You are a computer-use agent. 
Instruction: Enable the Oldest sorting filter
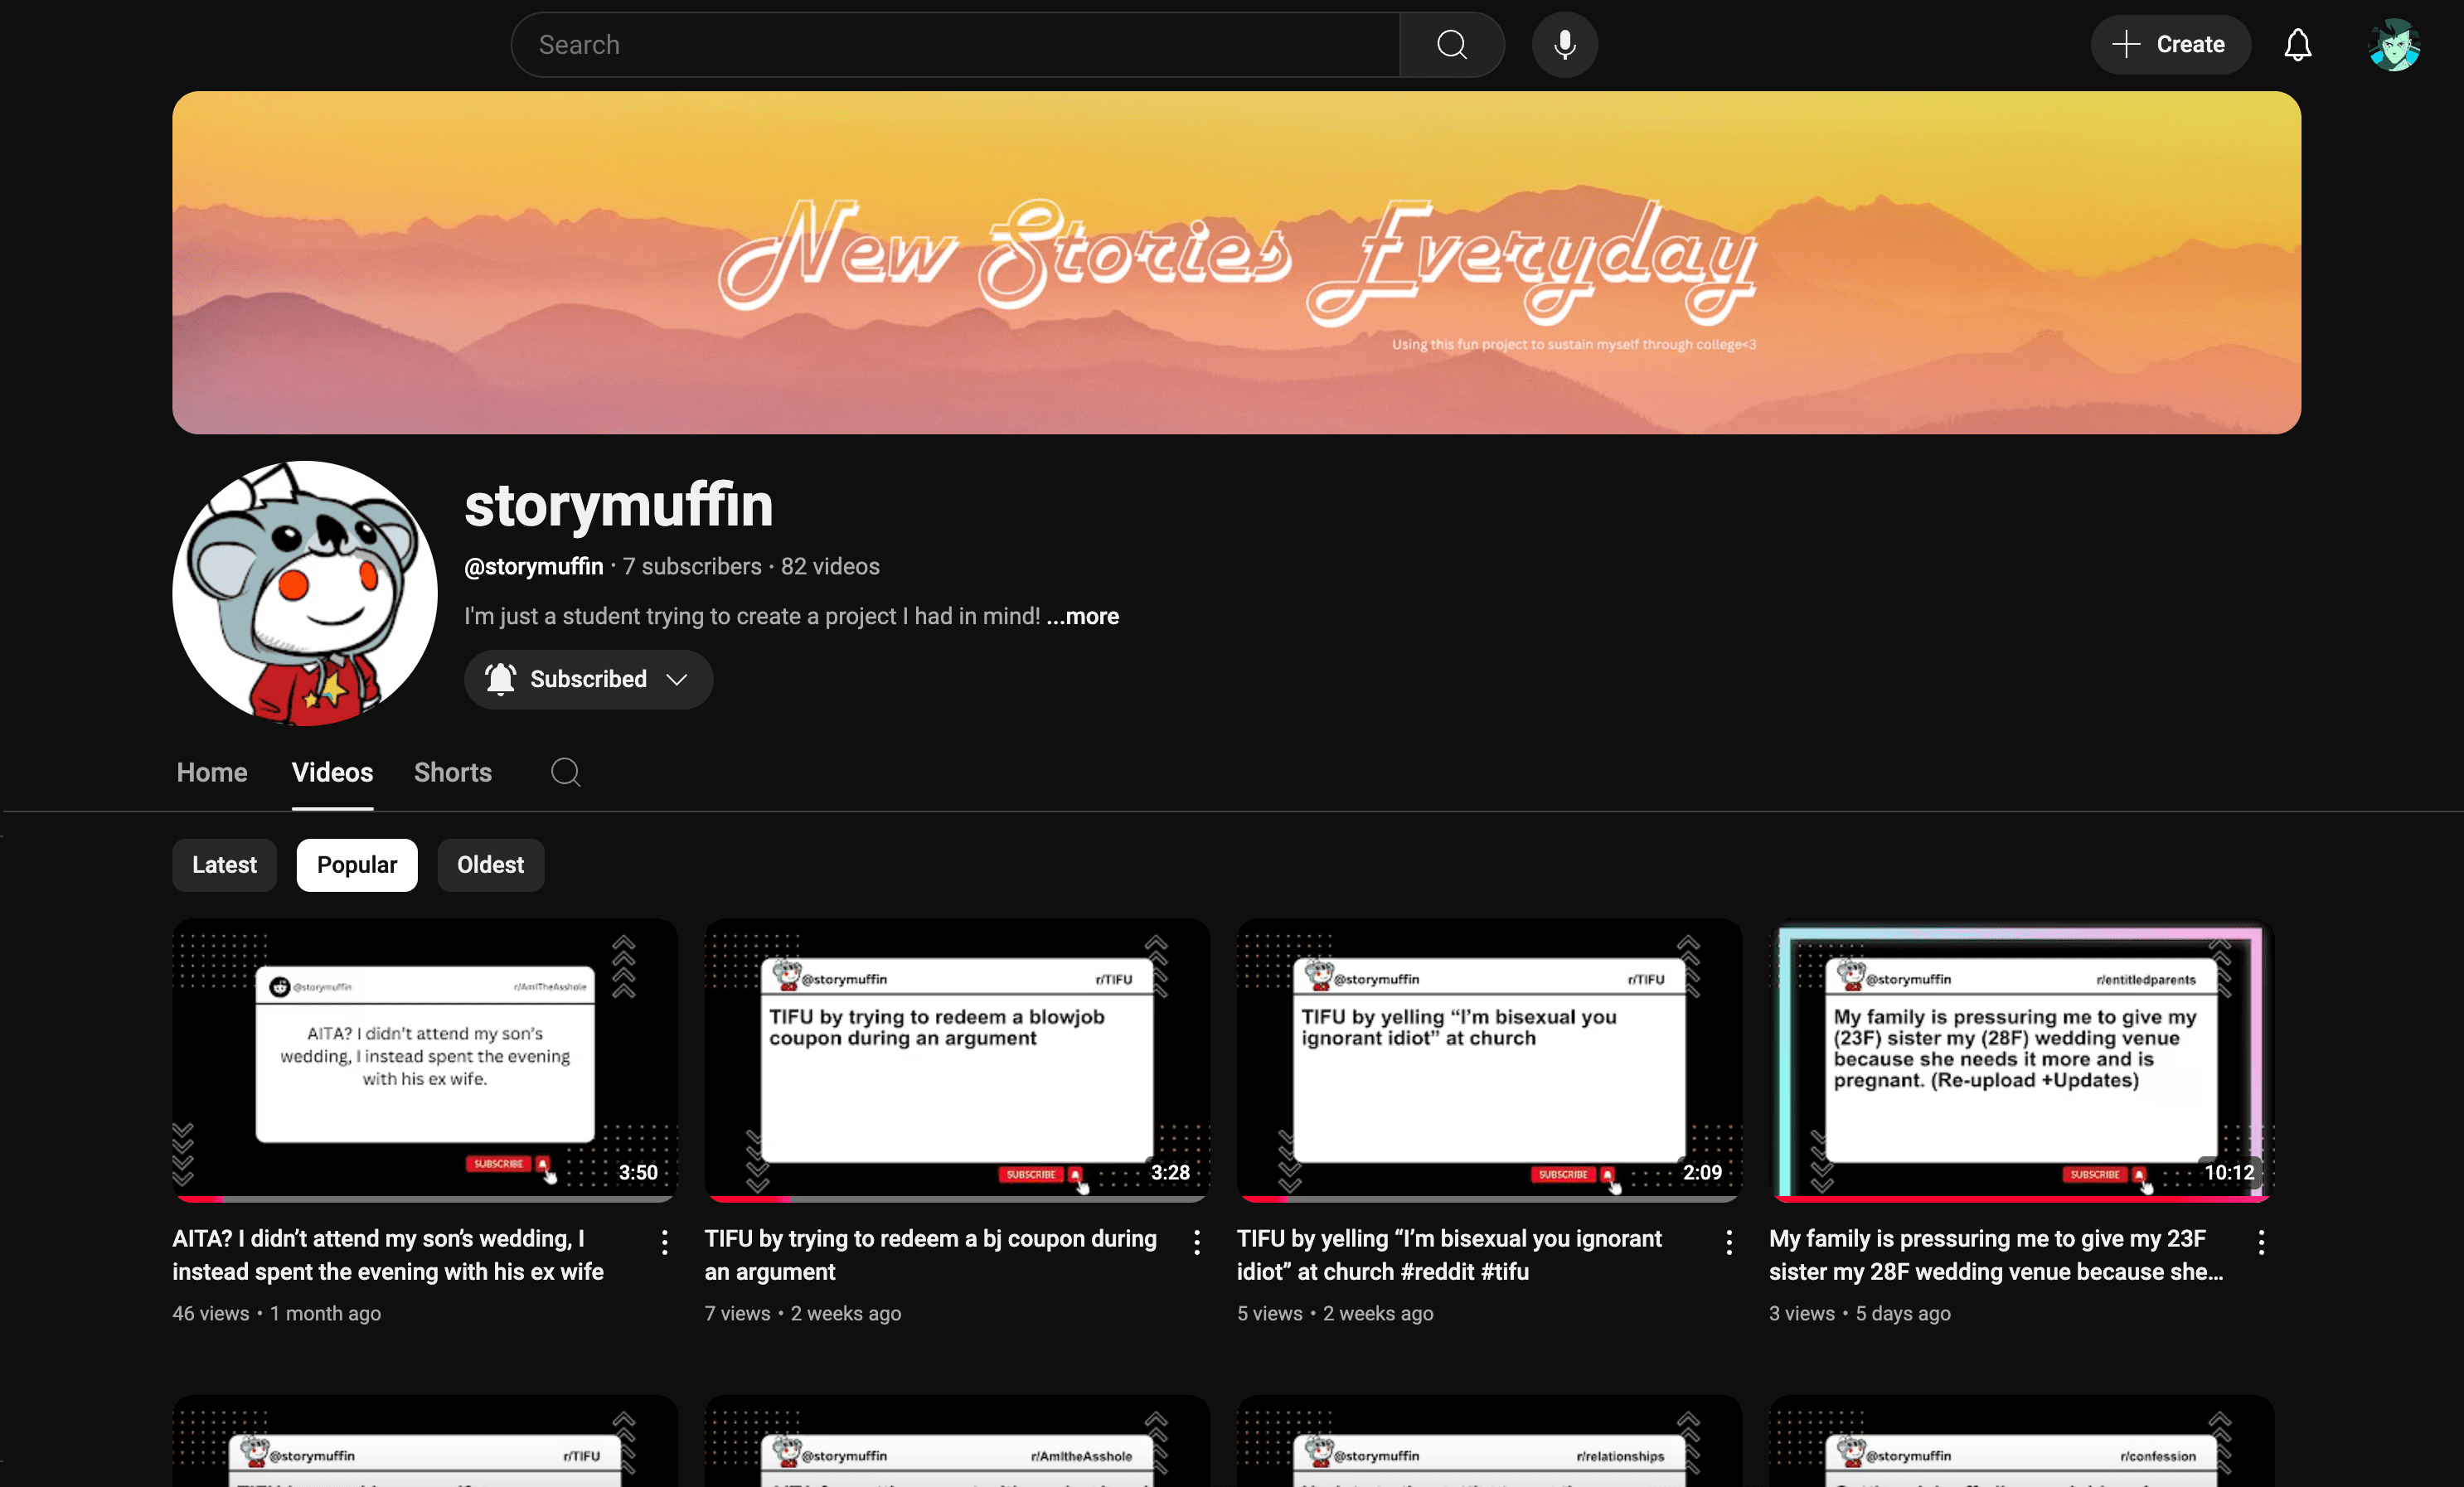point(489,864)
